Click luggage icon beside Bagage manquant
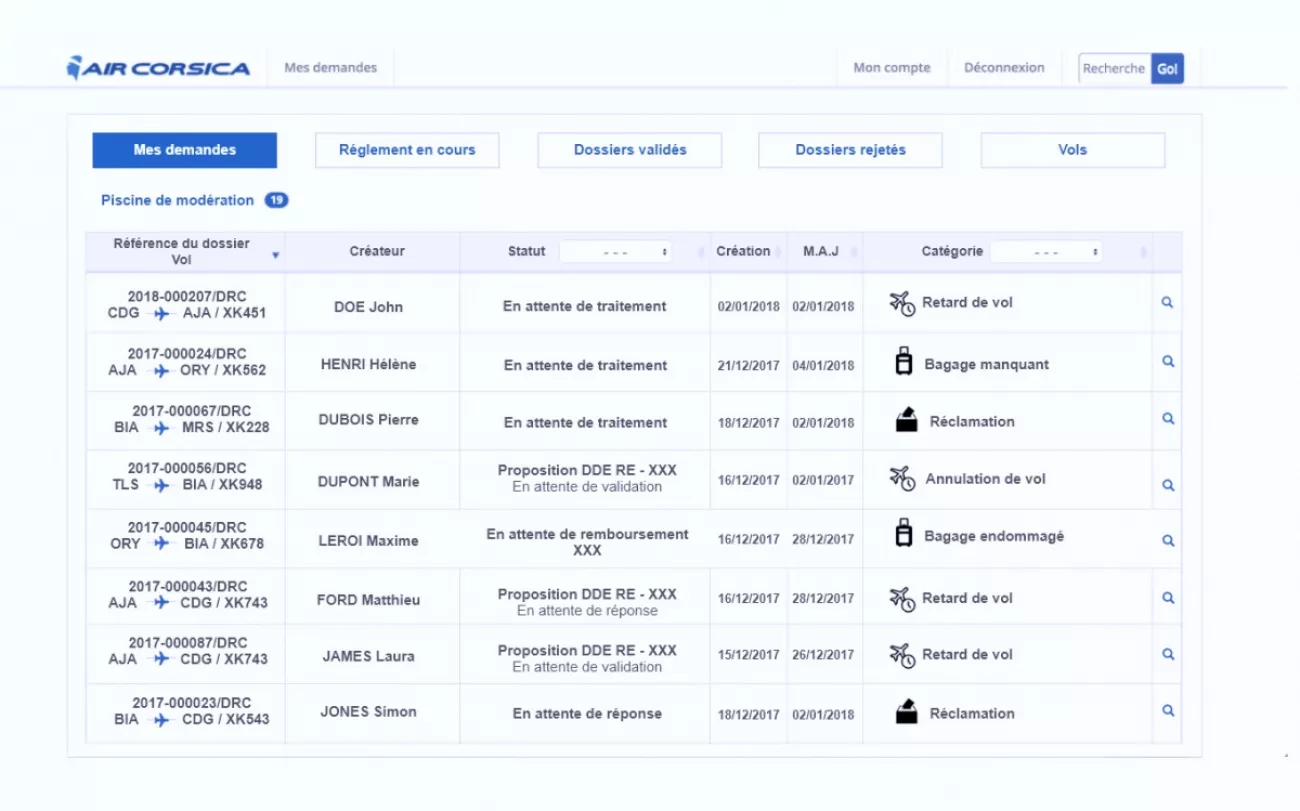Screen dimensions: 1300x811 [x=904, y=362]
